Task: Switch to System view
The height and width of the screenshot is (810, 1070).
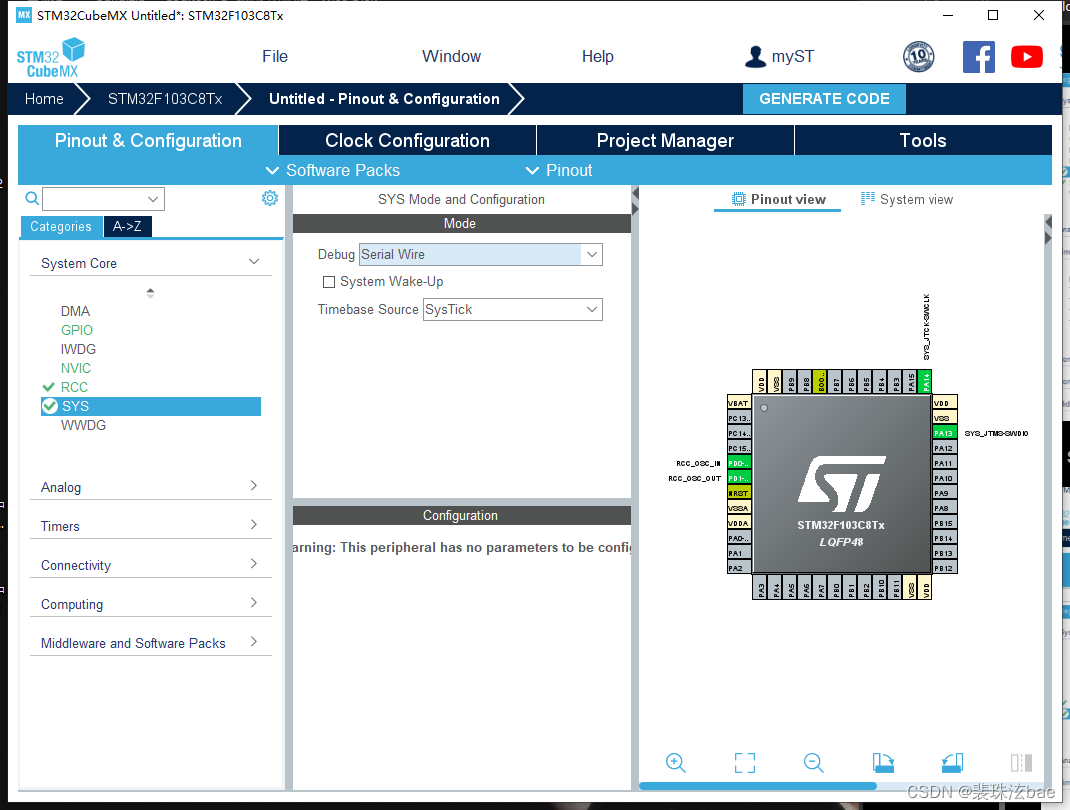Action: 907,199
